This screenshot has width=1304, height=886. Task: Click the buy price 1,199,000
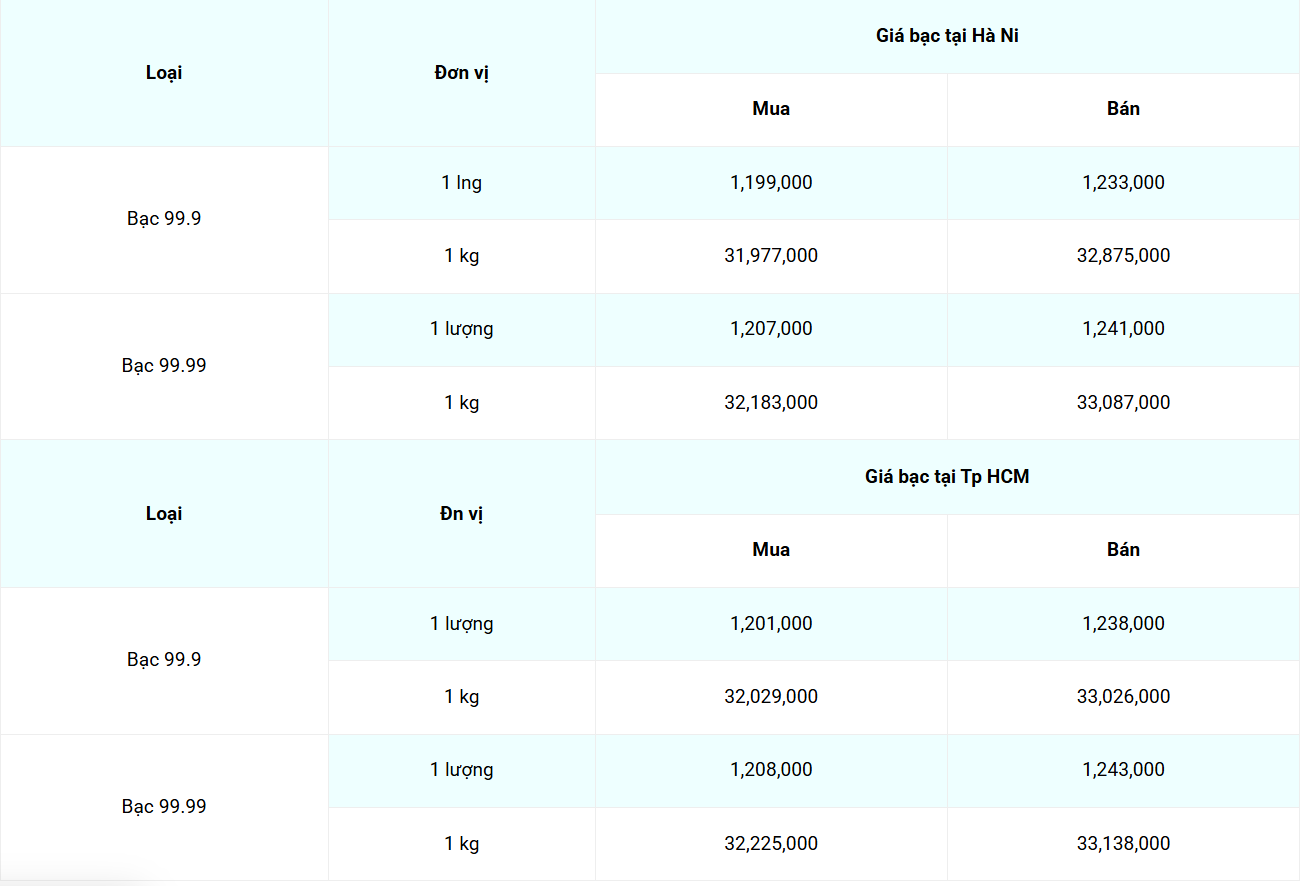point(771,183)
